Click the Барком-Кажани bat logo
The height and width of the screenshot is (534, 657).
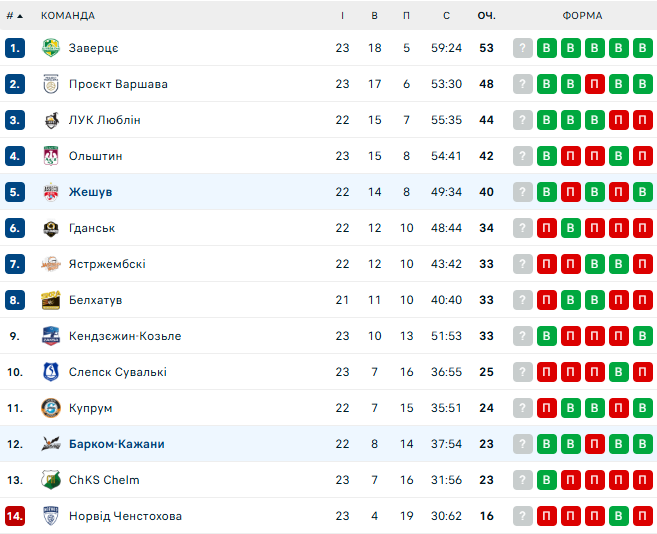click(51, 444)
